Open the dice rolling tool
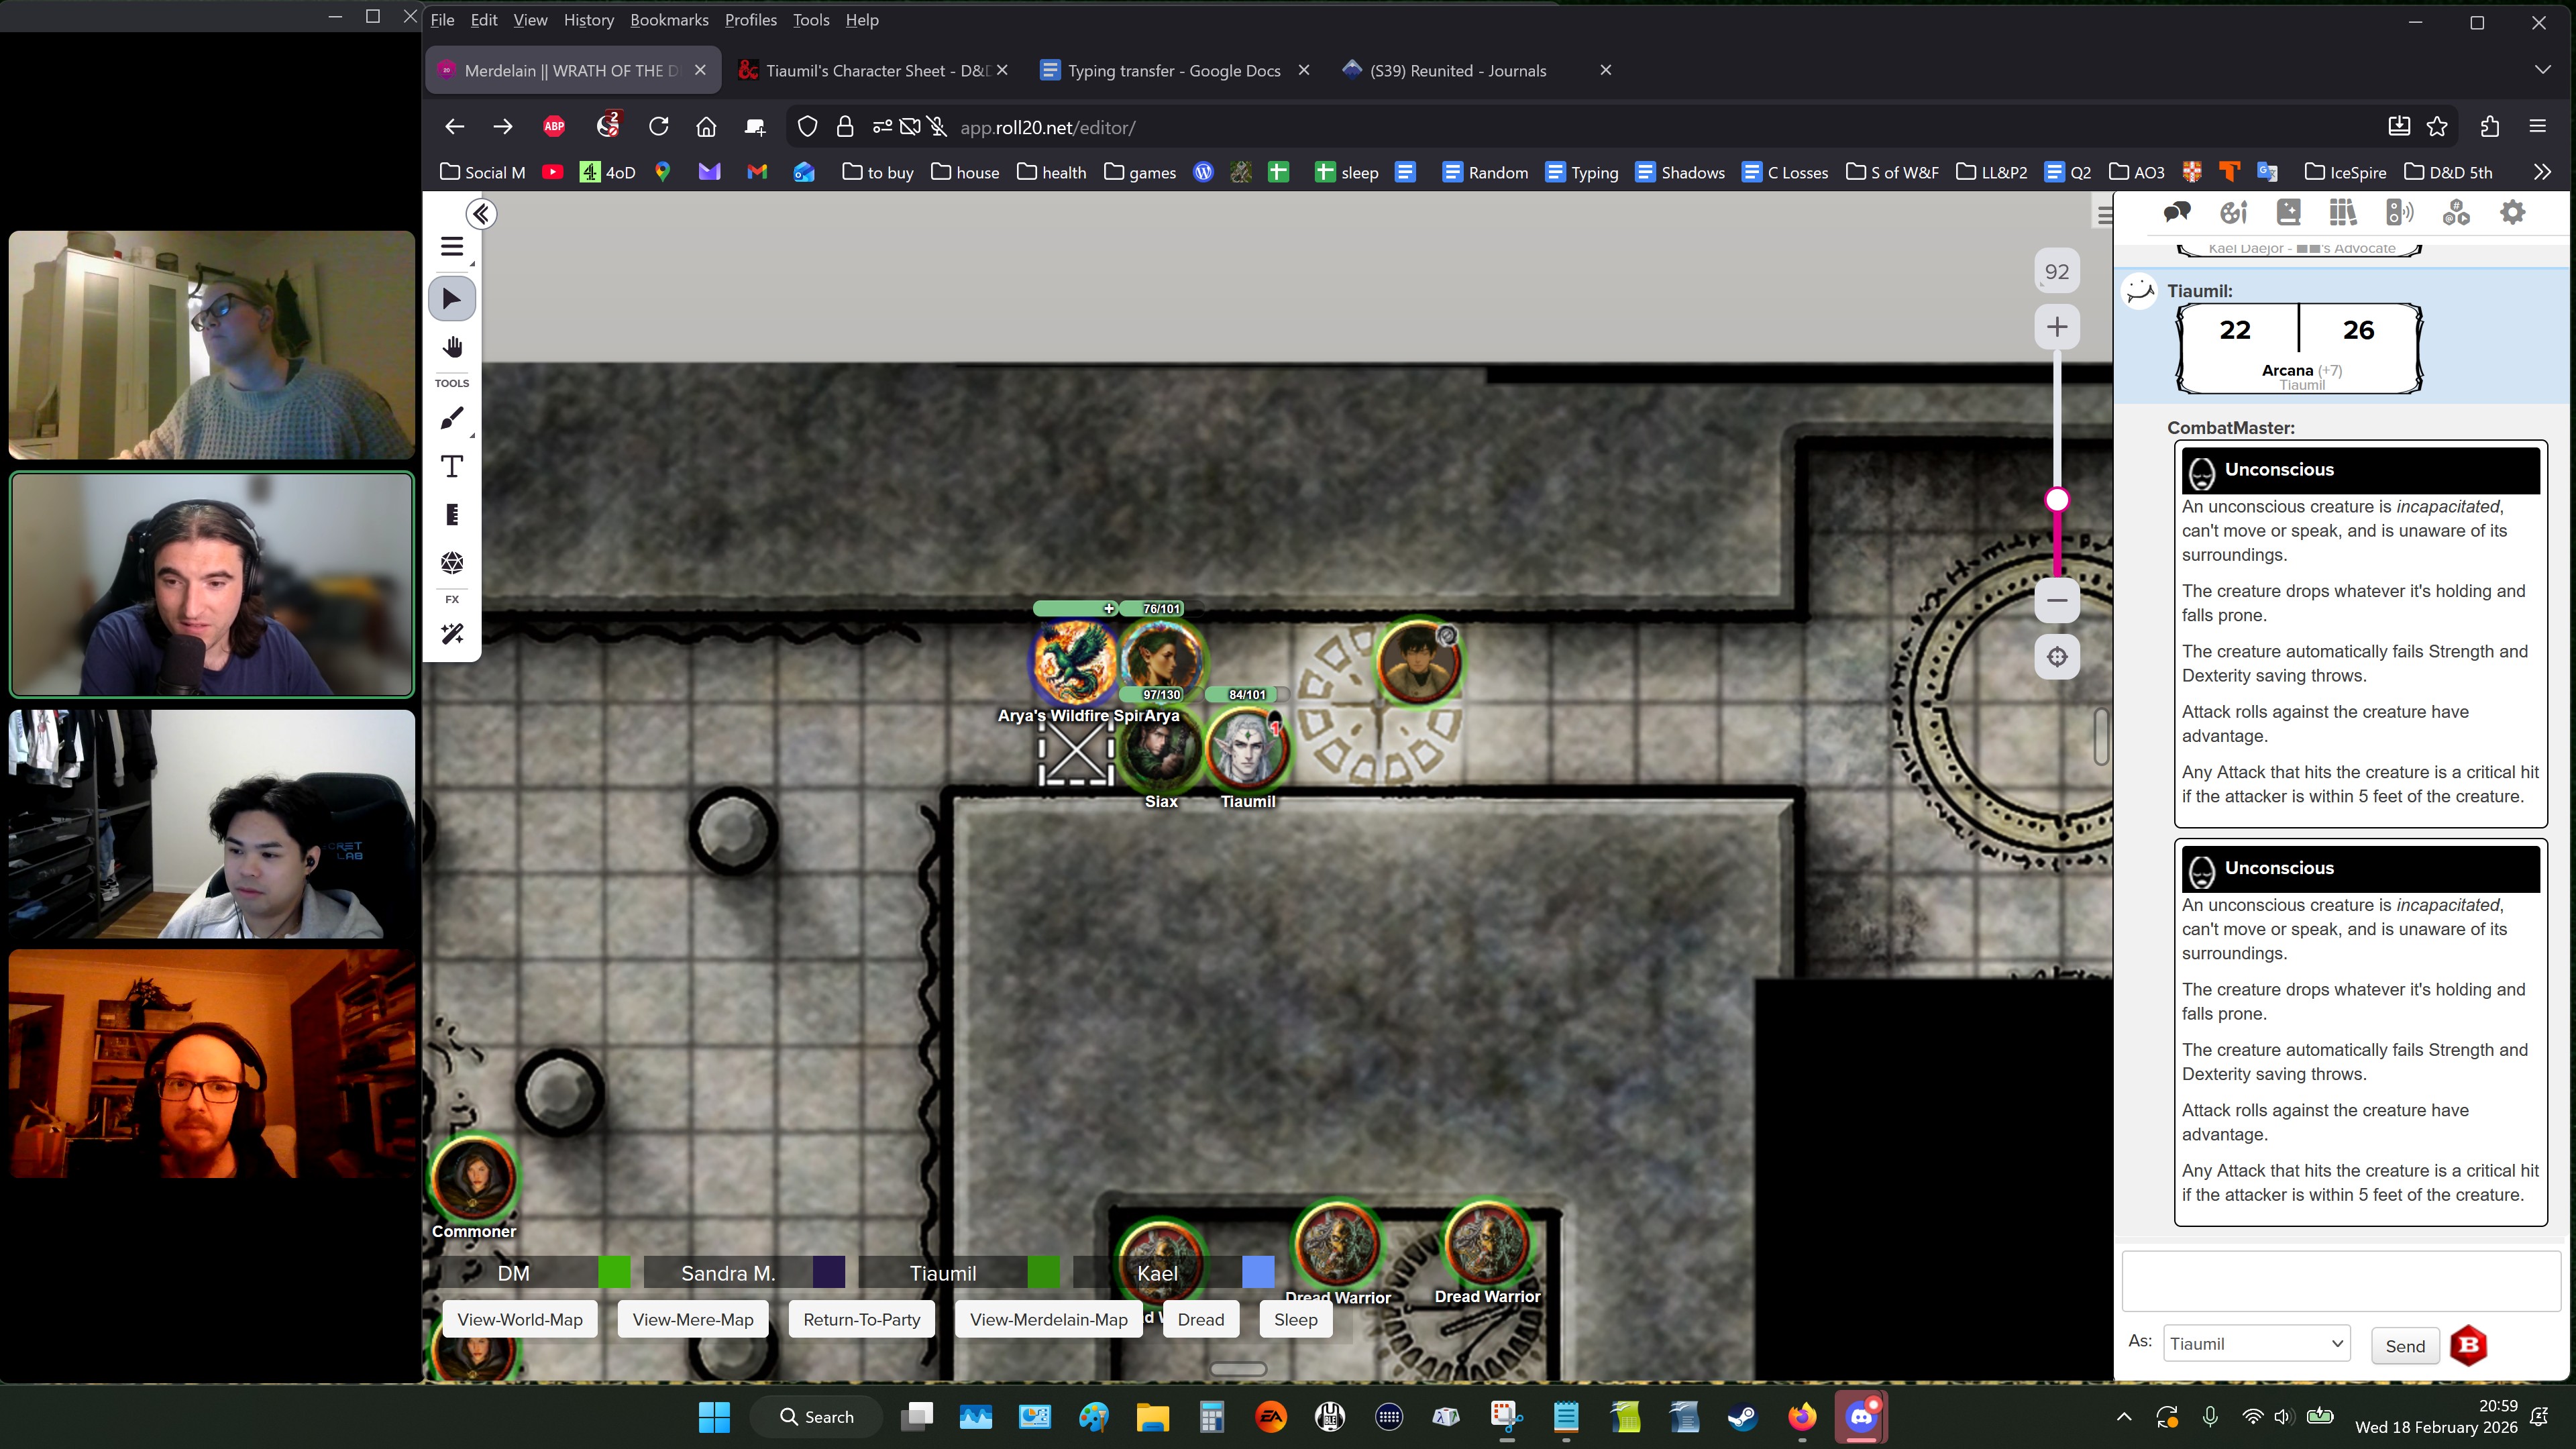Viewport: 2576px width, 1449px height. tap(452, 563)
